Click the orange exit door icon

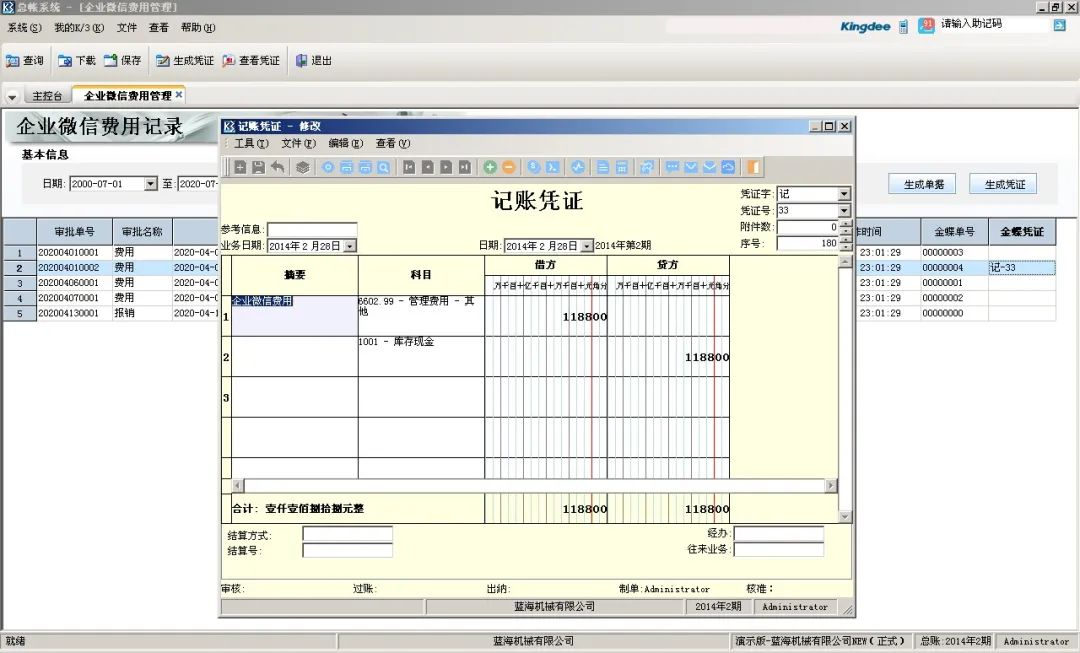click(754, 167)
